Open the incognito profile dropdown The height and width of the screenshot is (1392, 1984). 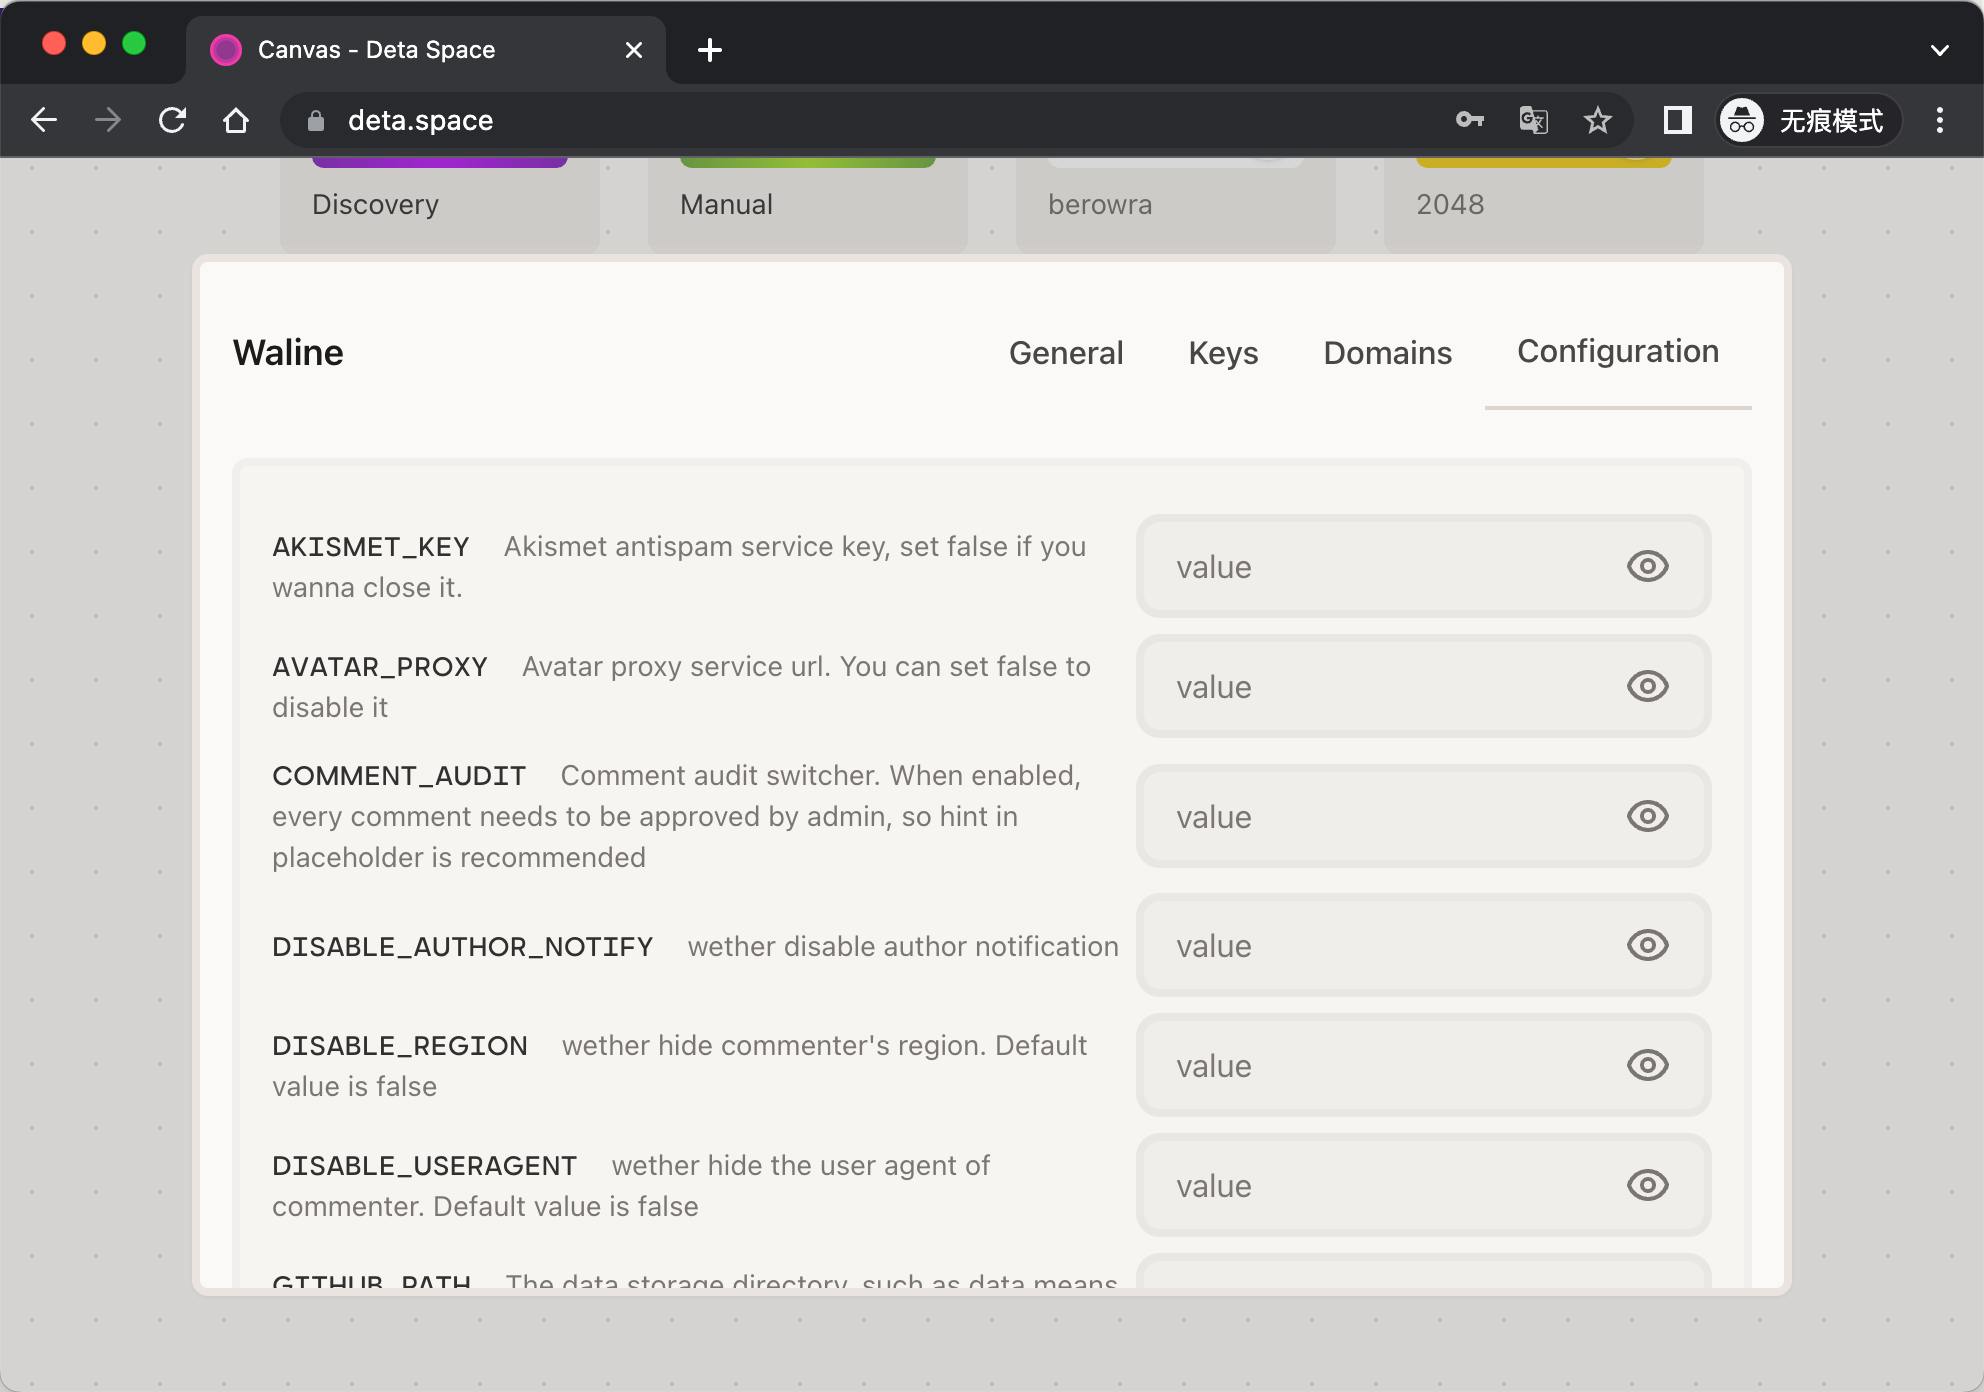(x=1808, y=120)
